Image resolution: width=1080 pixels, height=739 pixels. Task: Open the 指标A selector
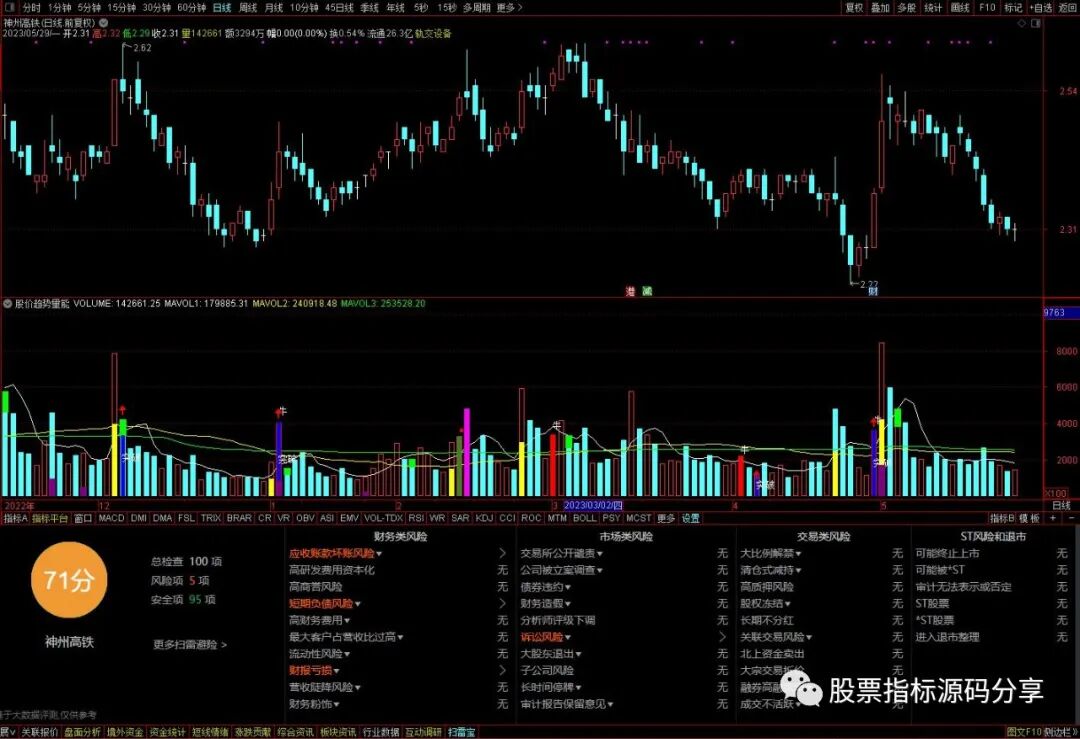[x=15, y=518]
